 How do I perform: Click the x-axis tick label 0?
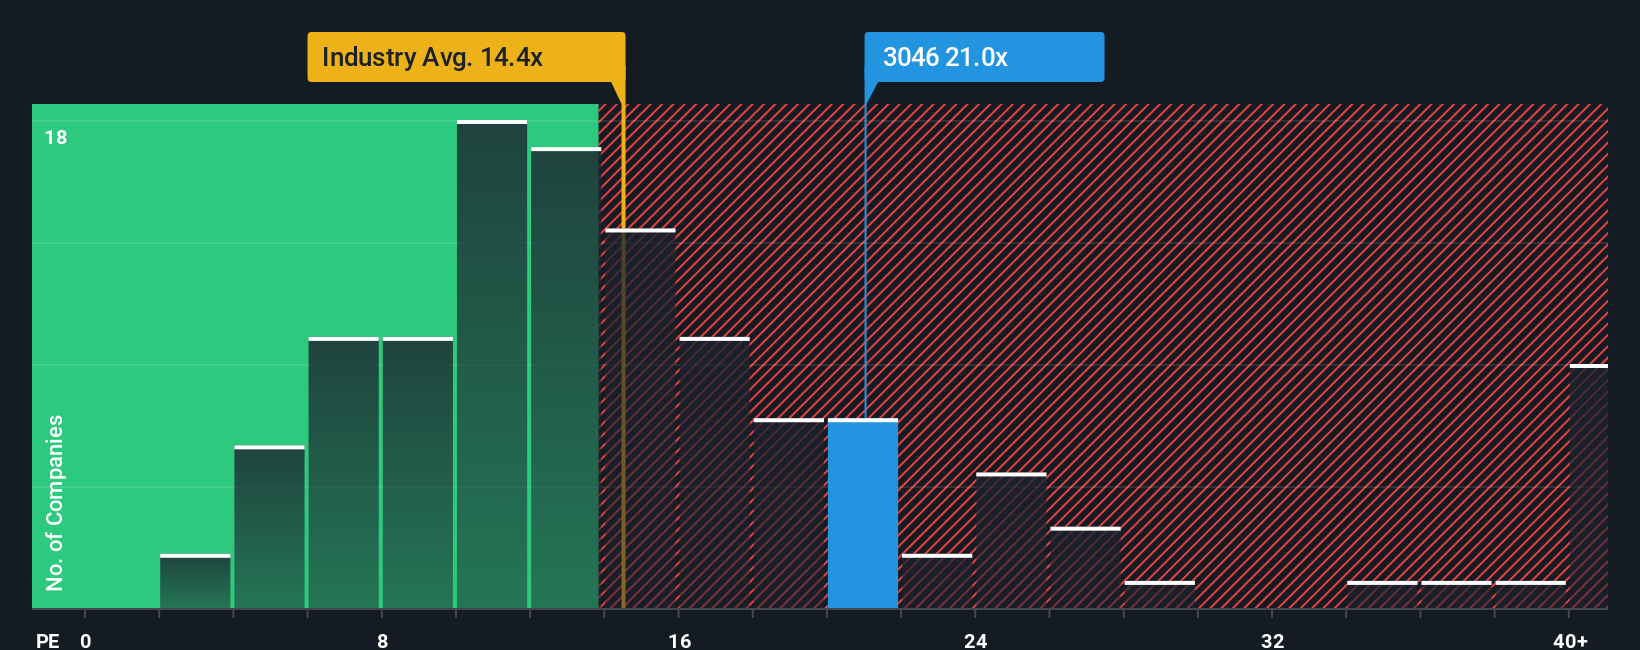click(86, 640)
